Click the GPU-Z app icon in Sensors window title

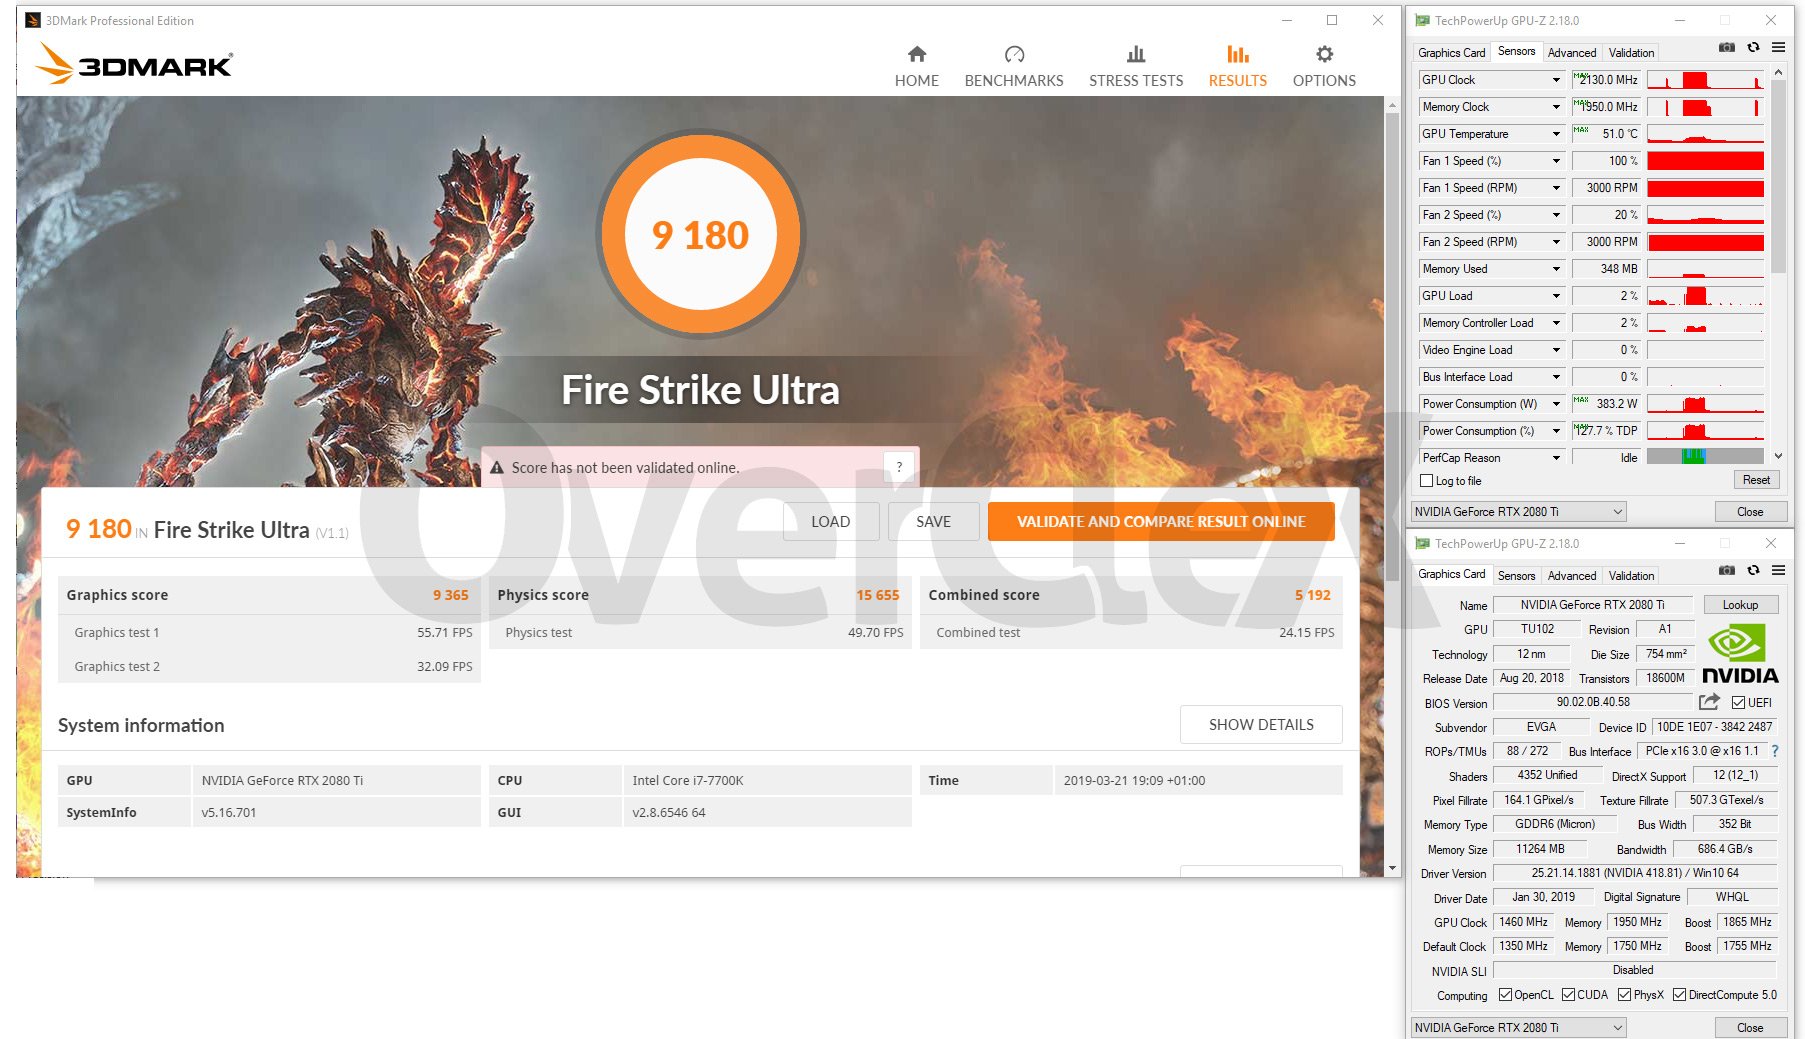pos(1422,20)
